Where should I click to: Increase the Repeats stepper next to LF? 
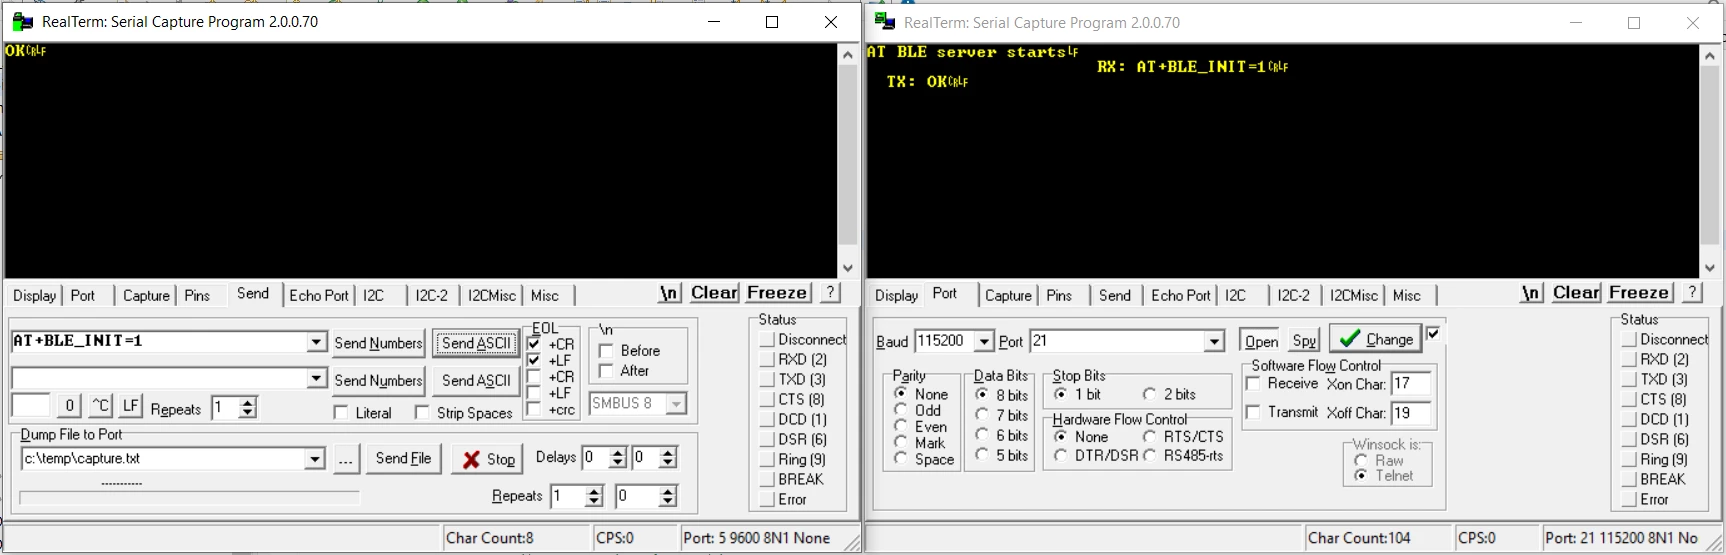tap(248, 402)
